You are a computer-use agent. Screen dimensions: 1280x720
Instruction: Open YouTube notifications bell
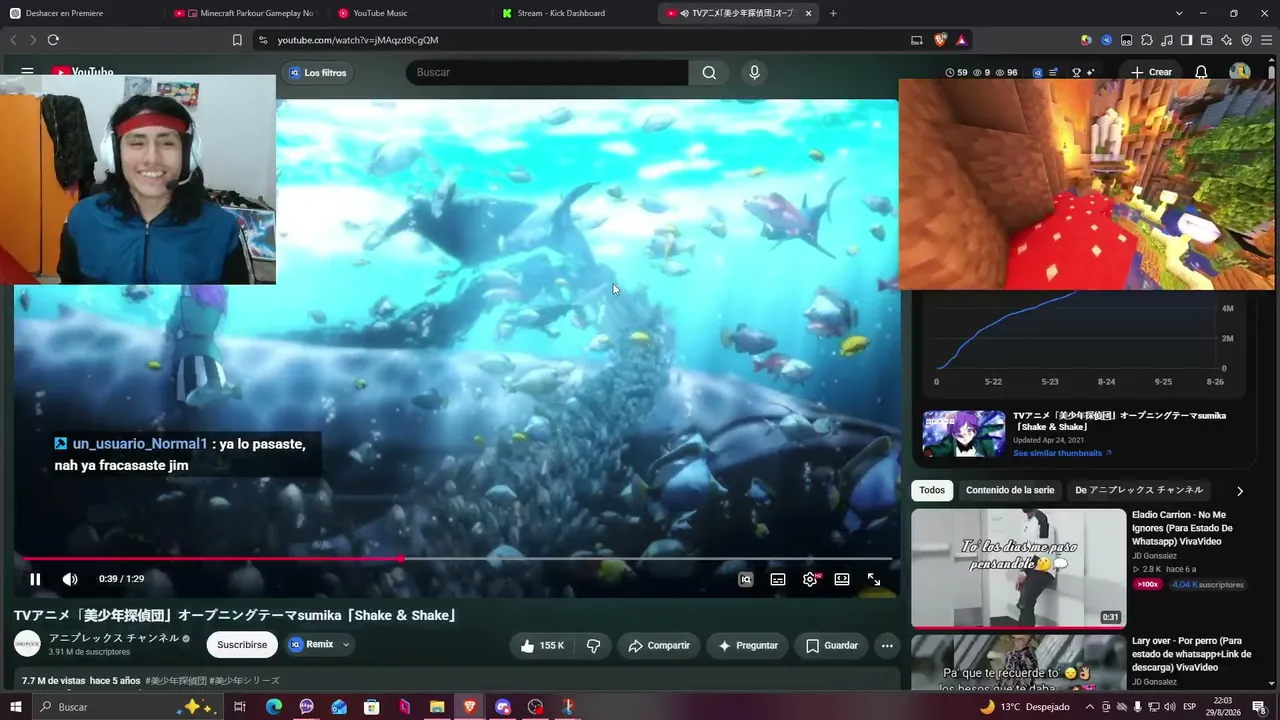1202,72
